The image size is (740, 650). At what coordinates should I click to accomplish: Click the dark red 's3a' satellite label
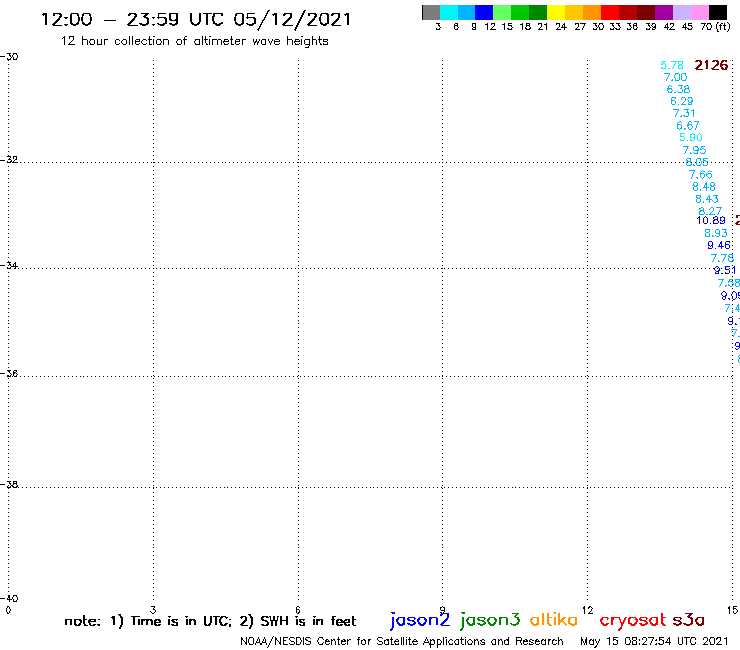pyautogui.click(x=689, y=620)
